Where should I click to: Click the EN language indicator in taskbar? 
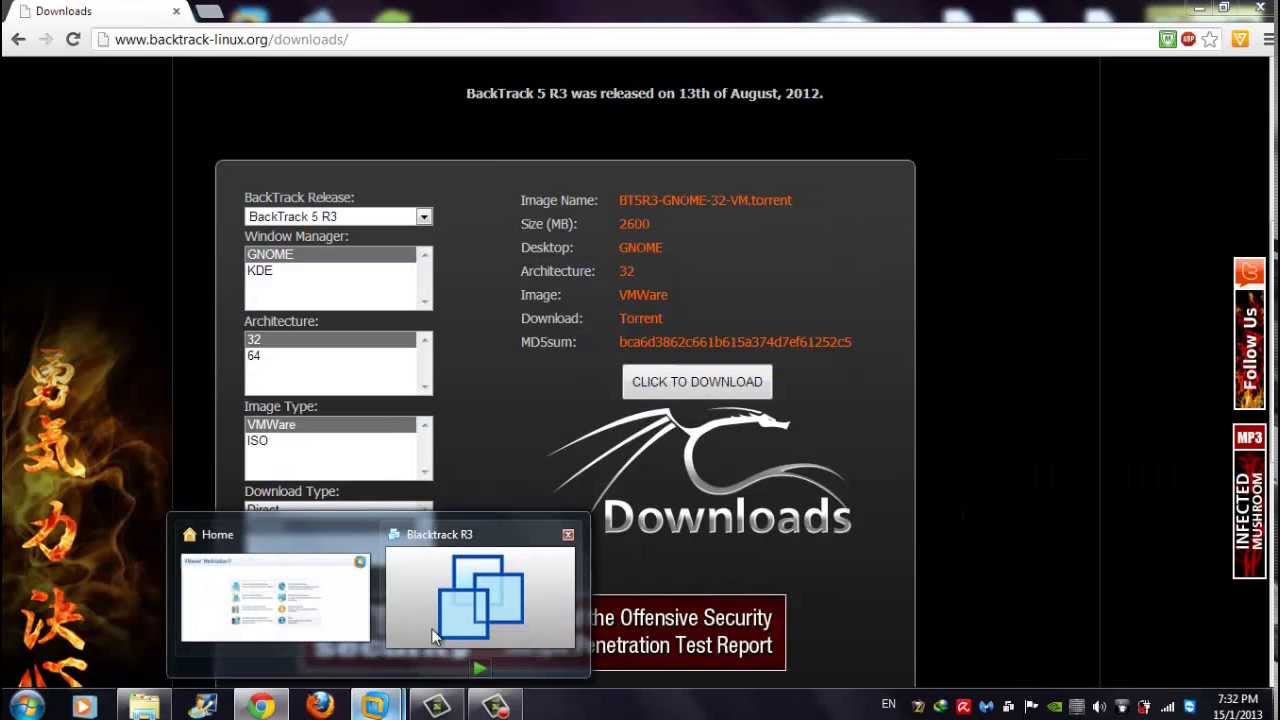pyautogui.click(x=888, y=705)
